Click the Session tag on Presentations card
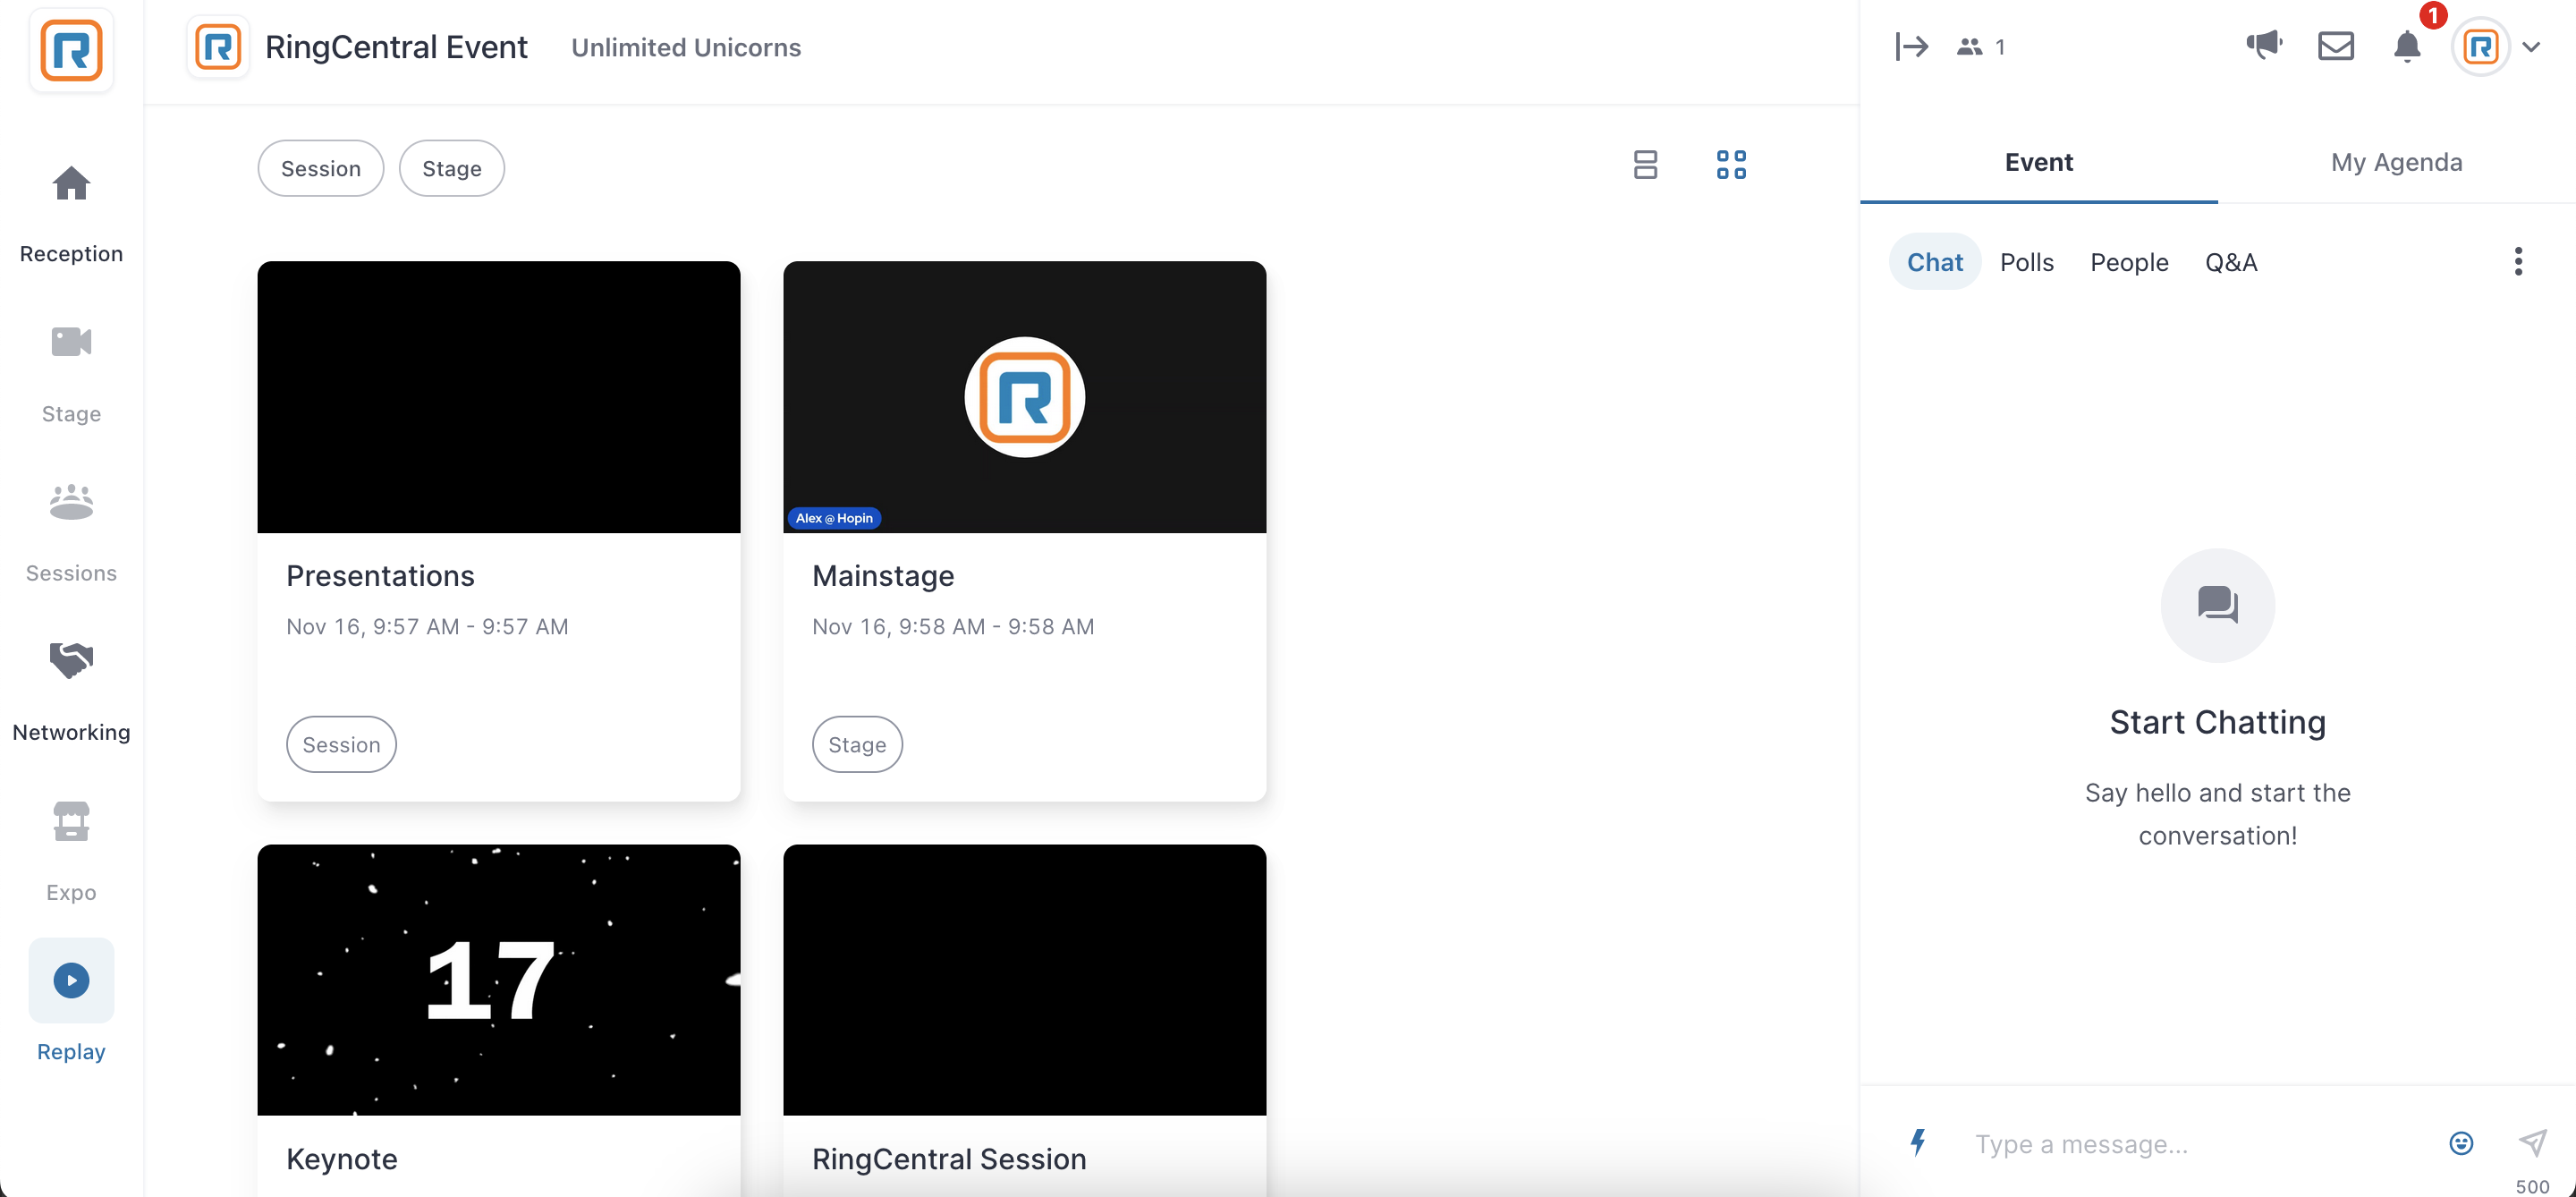This screenshot has width=2576, height=1197. 341,744
